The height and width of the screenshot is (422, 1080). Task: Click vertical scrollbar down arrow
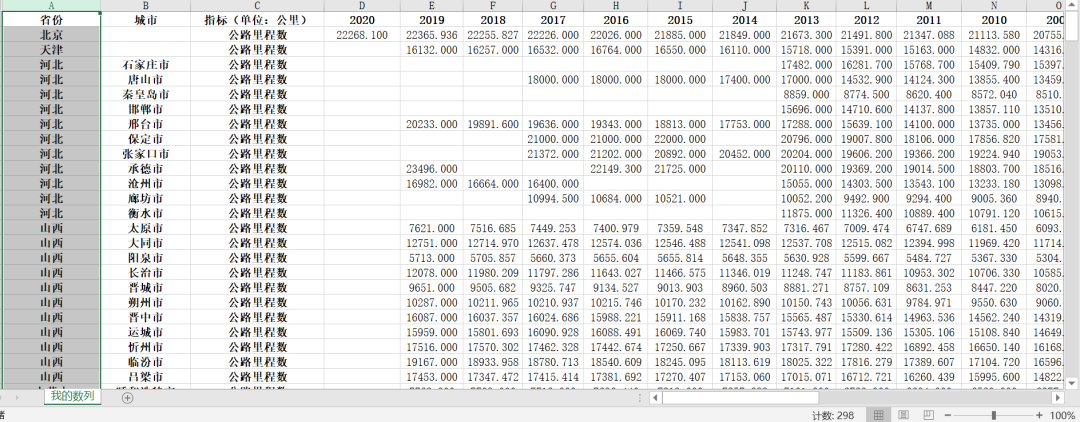pyautogui.click(x=1072, y=382)
